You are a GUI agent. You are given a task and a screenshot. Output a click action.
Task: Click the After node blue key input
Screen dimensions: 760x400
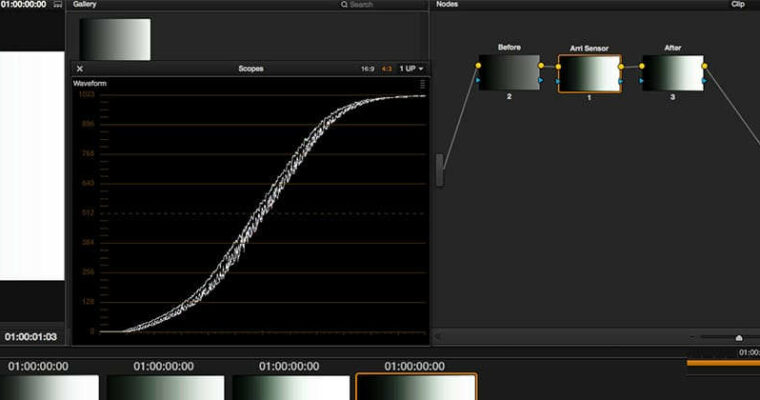tap(642, 80)
